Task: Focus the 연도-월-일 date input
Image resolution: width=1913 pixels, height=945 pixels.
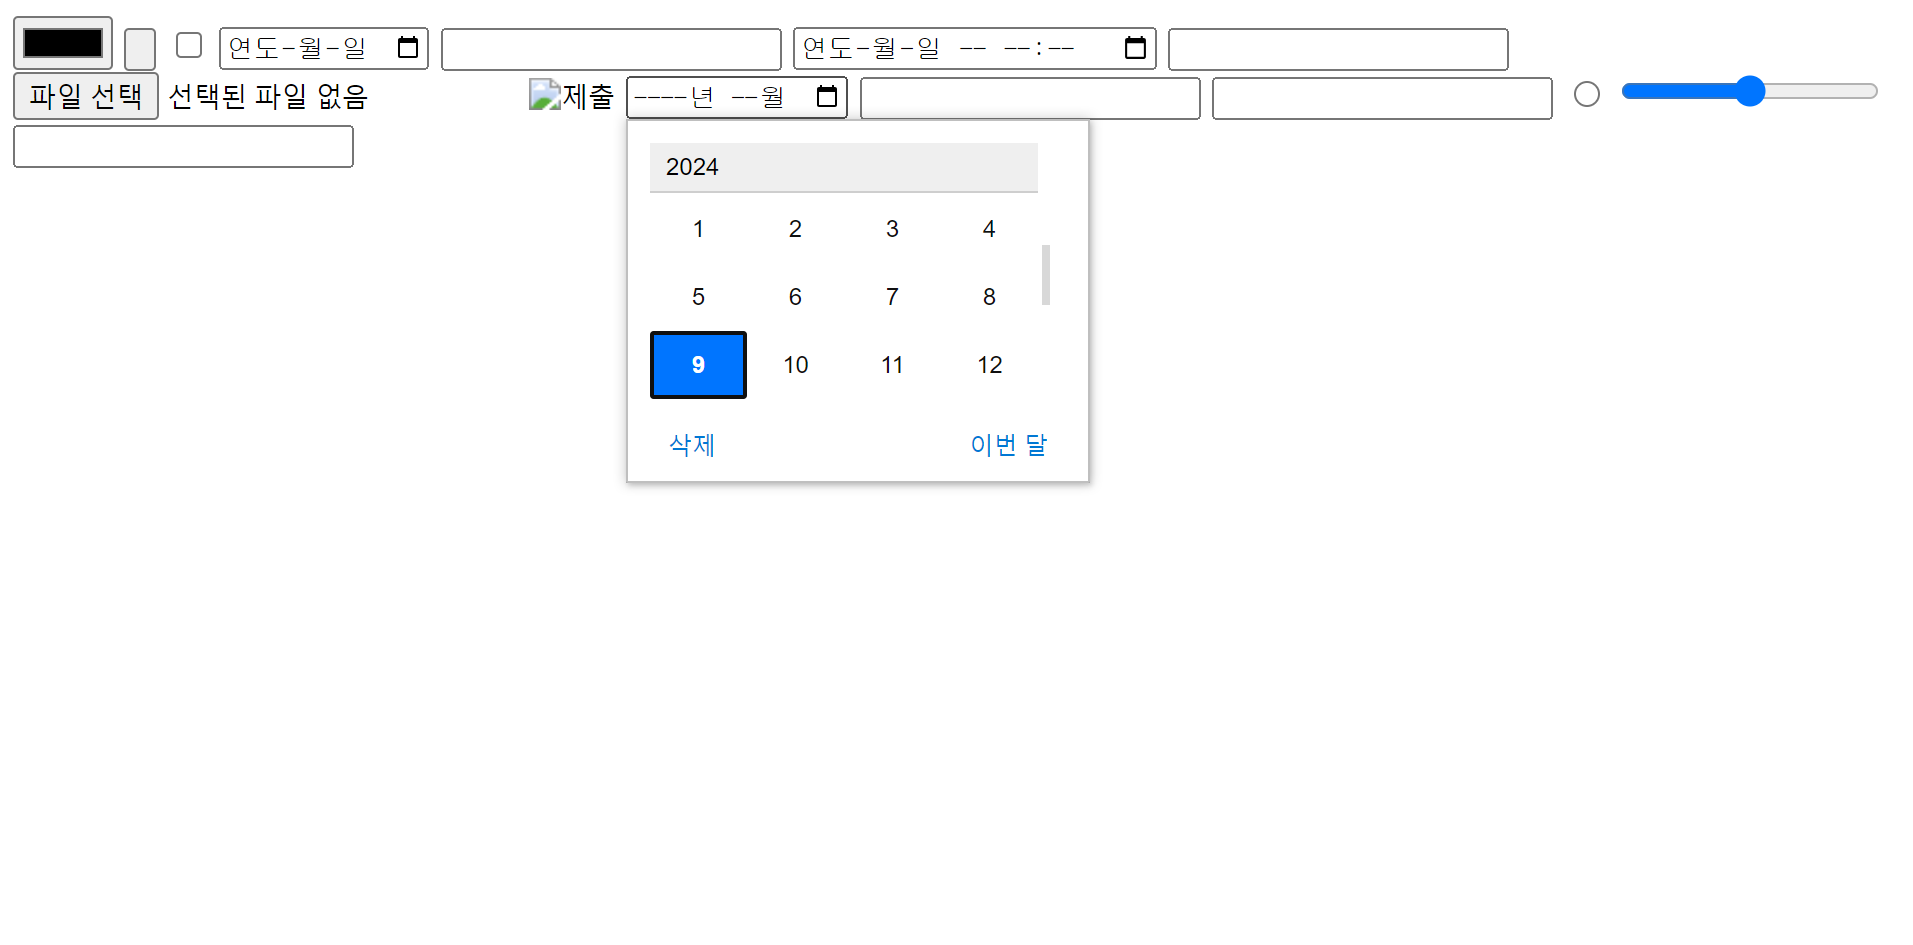Action: pos(324,48)
